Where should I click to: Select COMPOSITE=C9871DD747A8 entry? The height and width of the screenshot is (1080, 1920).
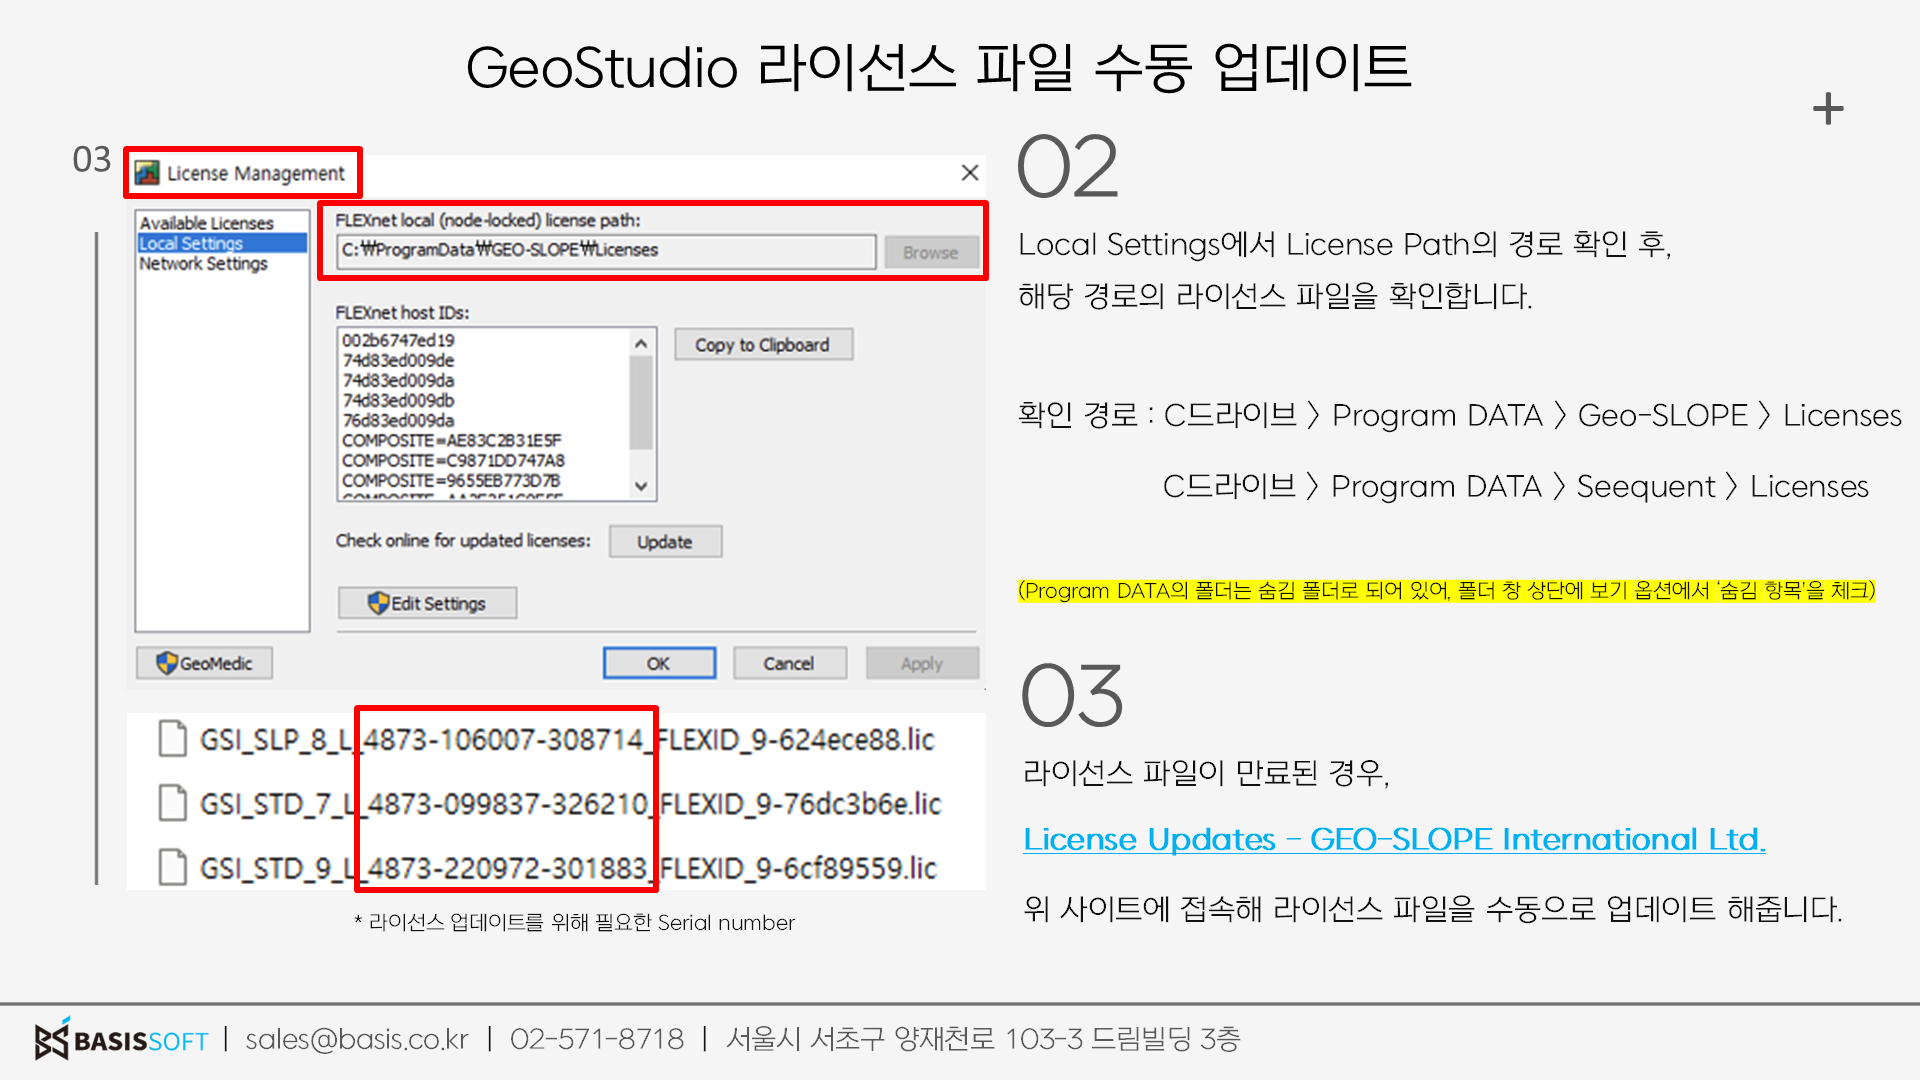453,460
